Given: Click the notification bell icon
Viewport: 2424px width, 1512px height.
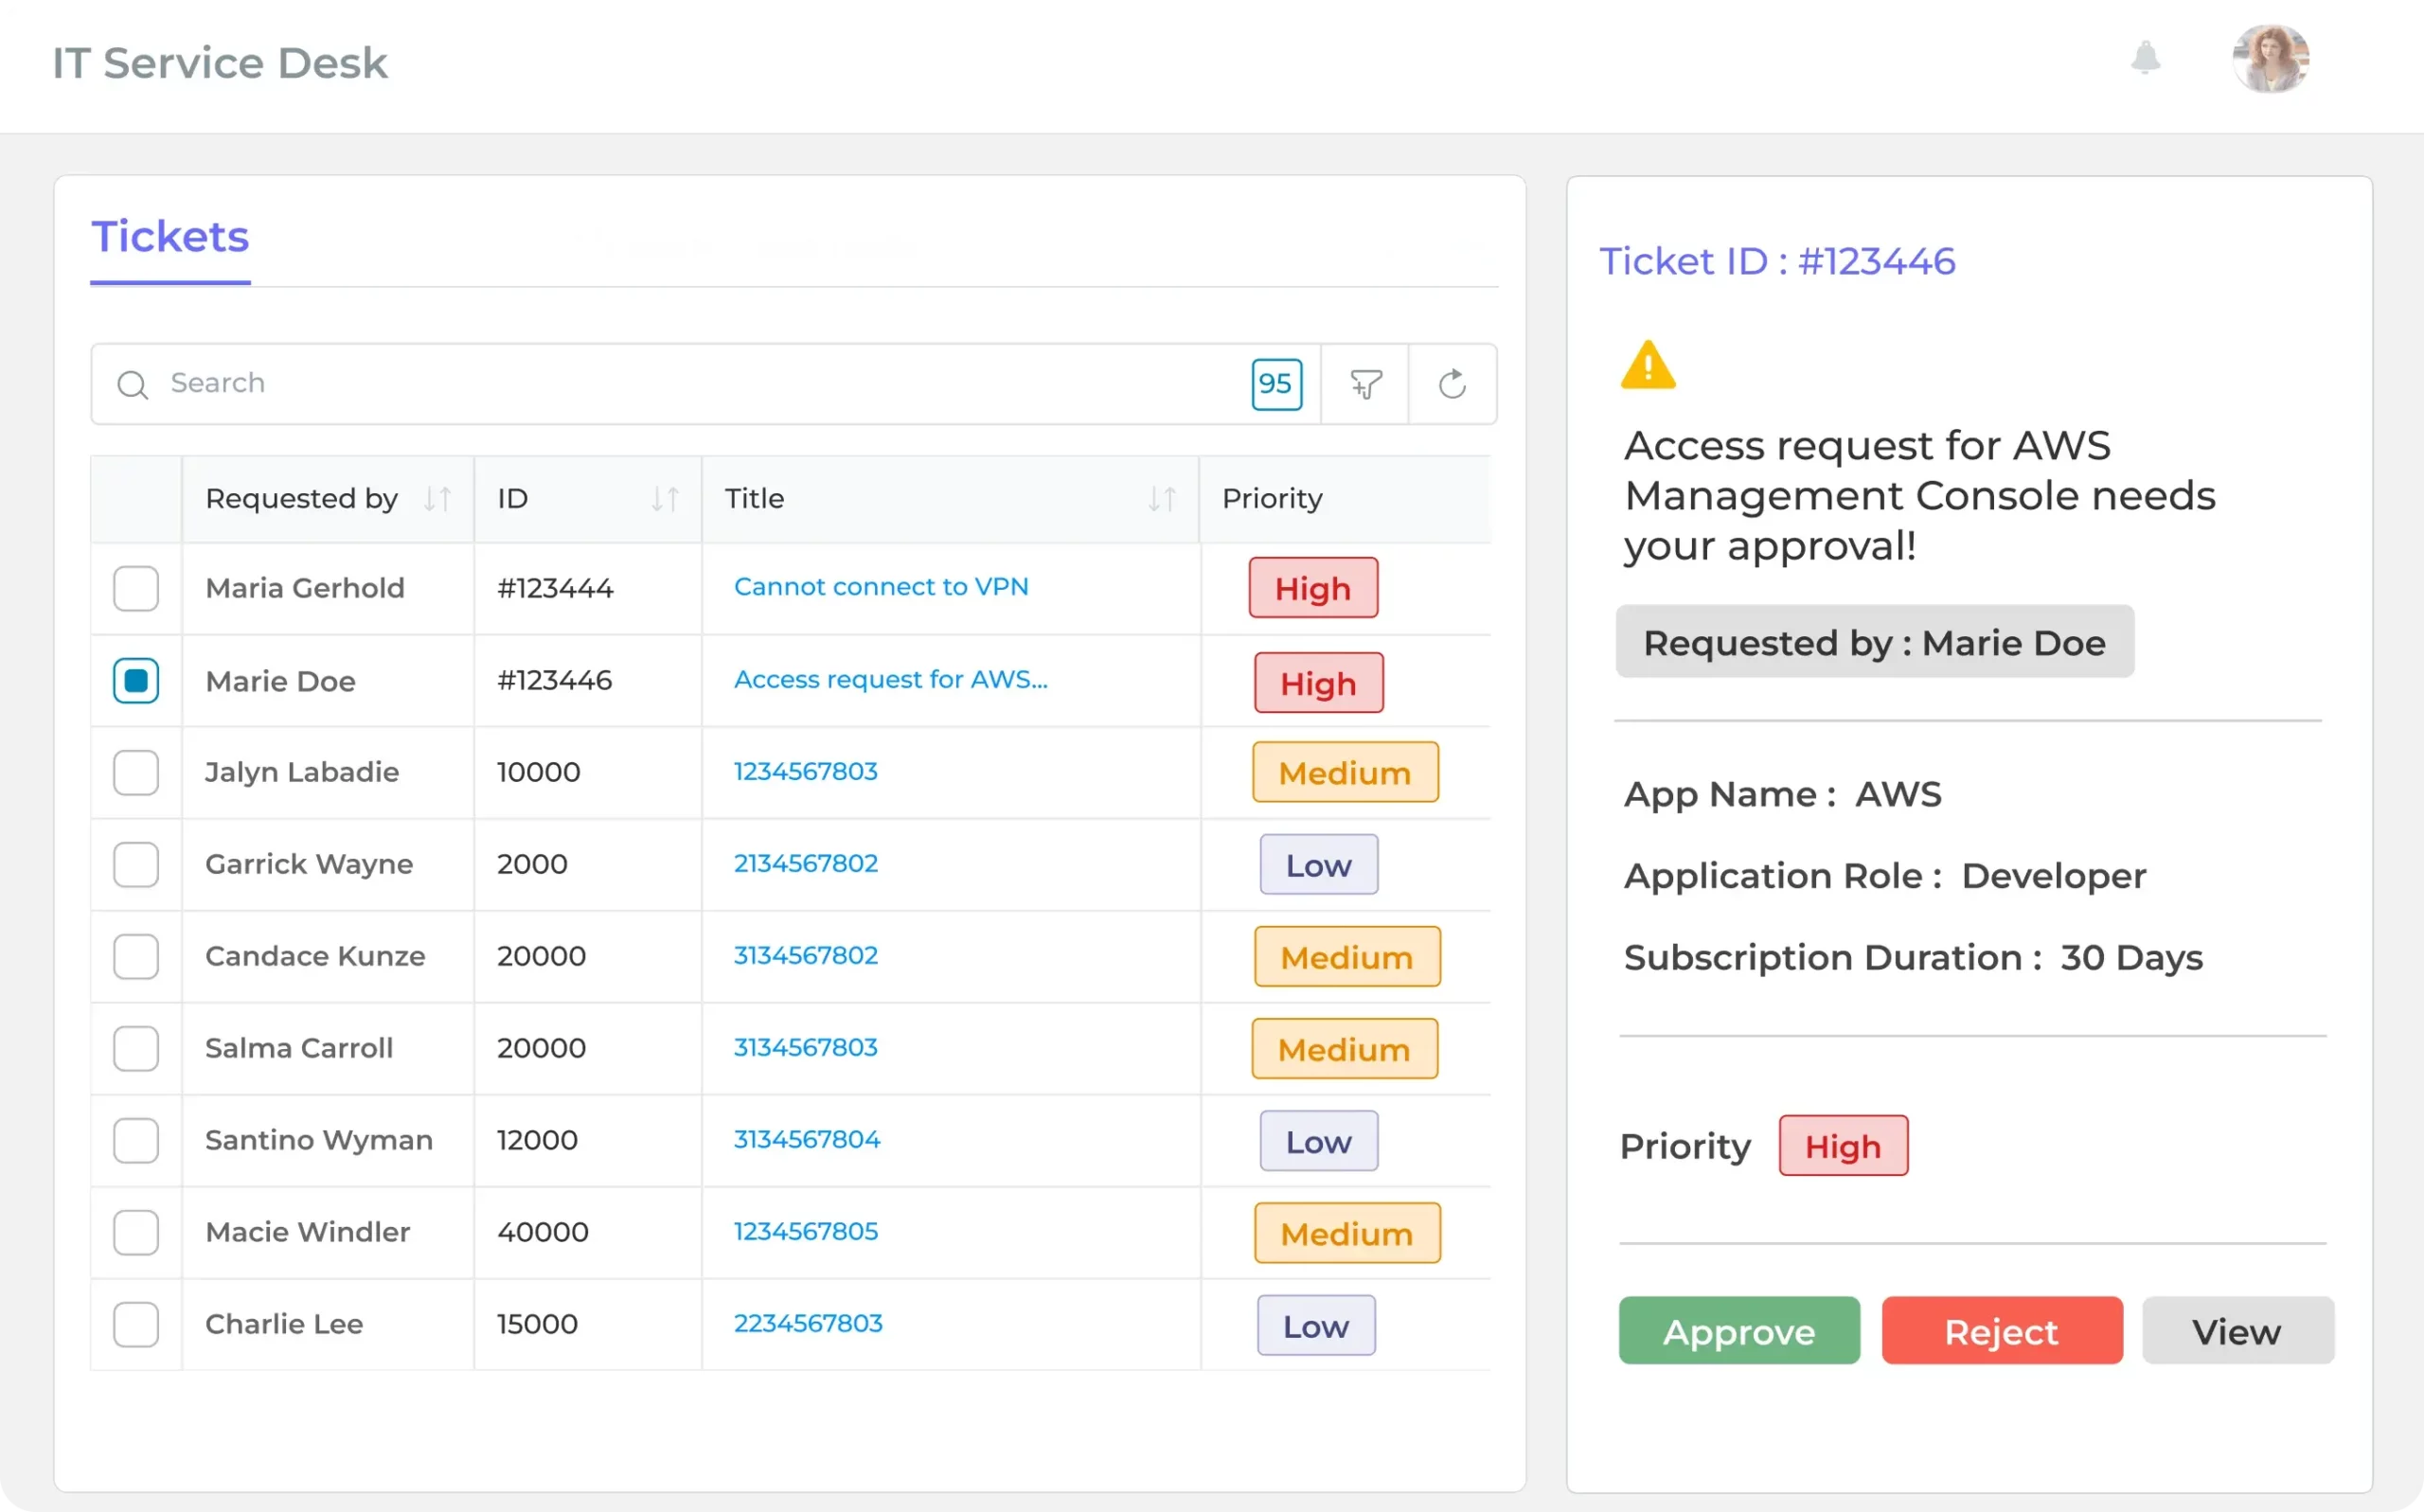Looking at the screenshot, I should pos(2145,58).
